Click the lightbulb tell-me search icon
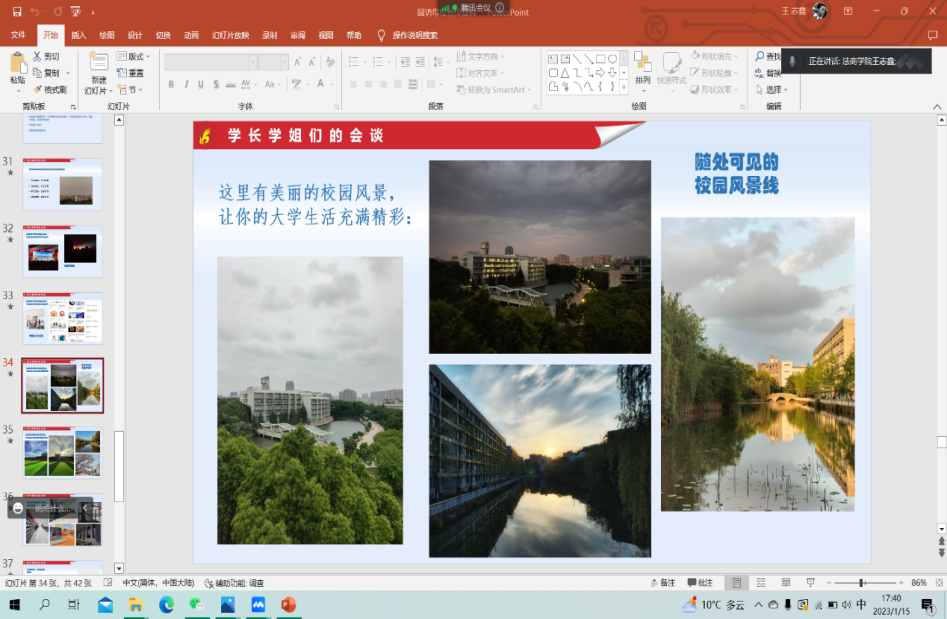The width and height of the screenshot is (947, 619). click(x=381, y=35)
